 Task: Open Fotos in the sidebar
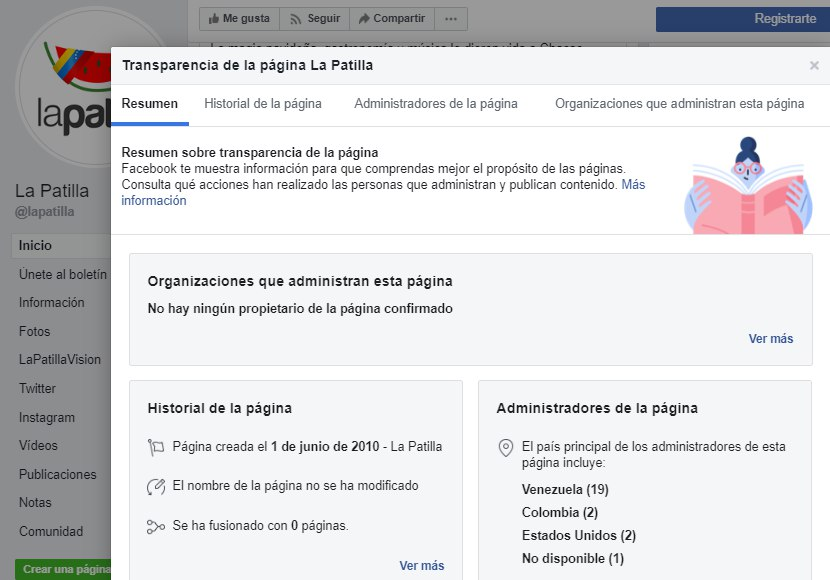[34, 332]
